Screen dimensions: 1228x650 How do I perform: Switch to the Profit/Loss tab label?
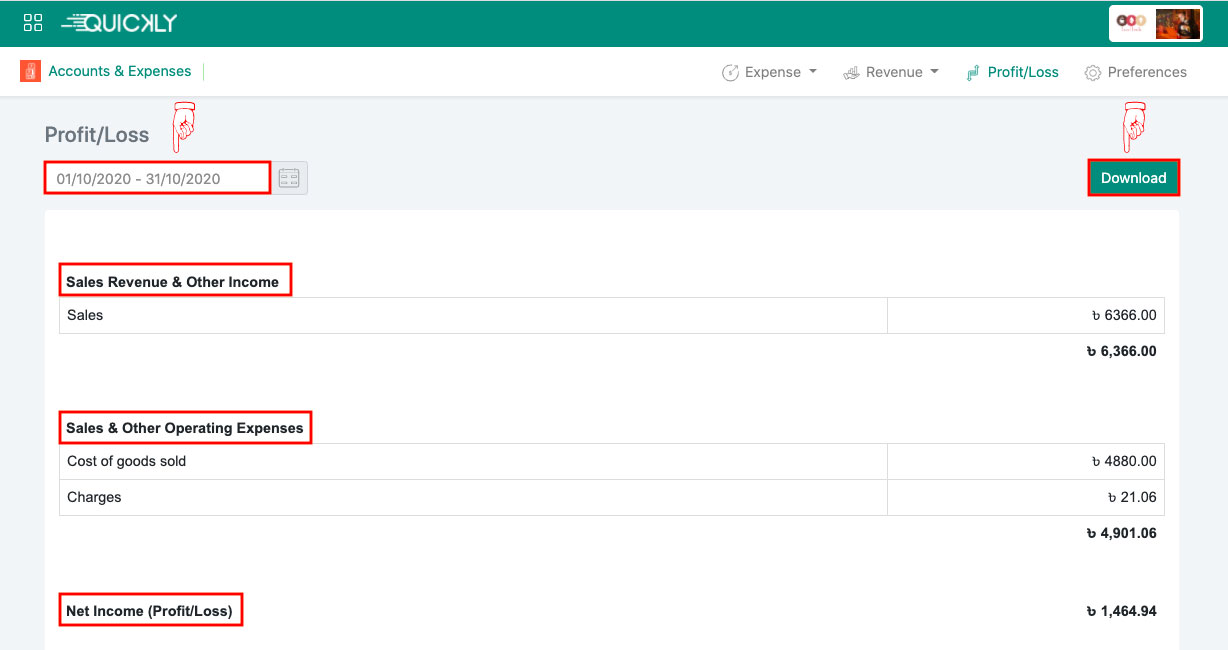tap(1023, 72)
